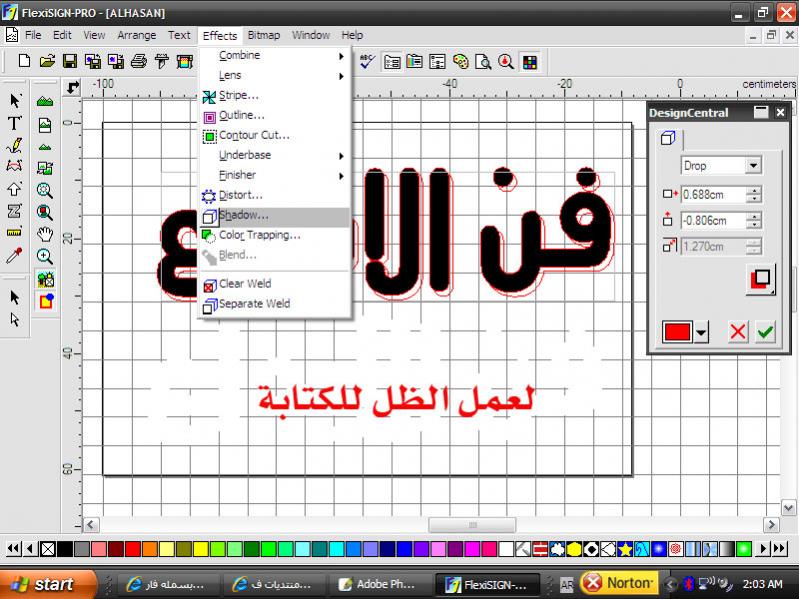
Task: Expand the Finisher submenu
Action: 341,175
